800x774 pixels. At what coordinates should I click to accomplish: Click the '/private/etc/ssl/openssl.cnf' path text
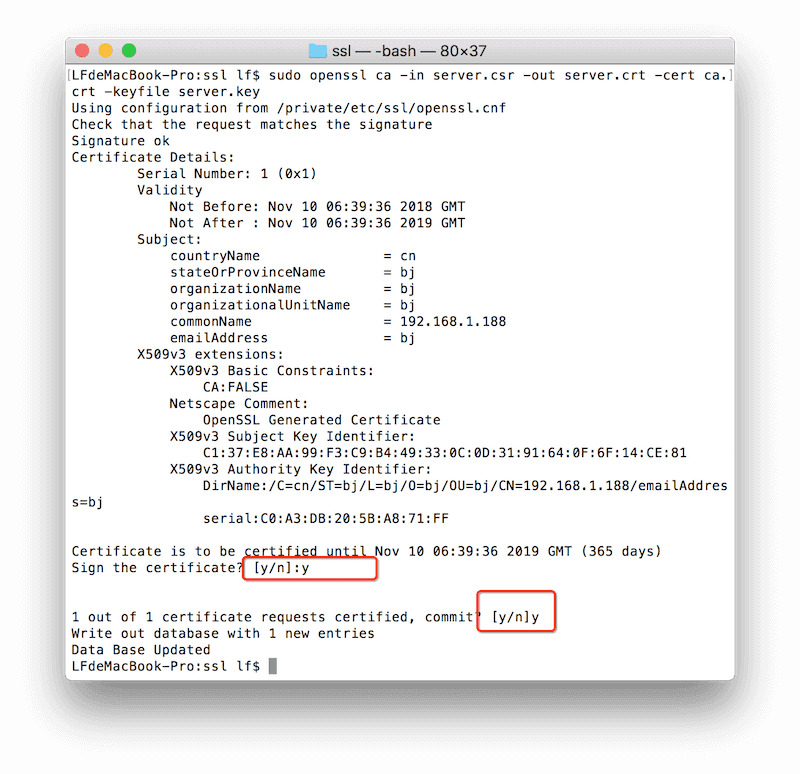[x=391, y=108]
